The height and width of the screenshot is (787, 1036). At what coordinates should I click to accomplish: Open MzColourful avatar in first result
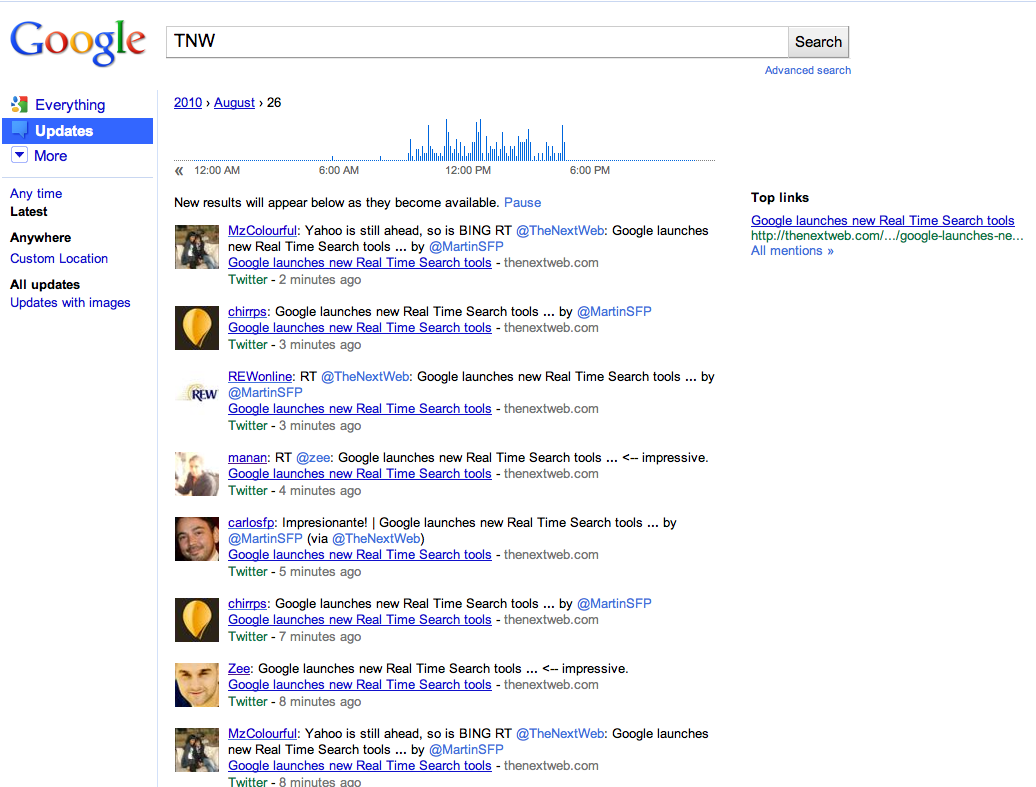197,246
